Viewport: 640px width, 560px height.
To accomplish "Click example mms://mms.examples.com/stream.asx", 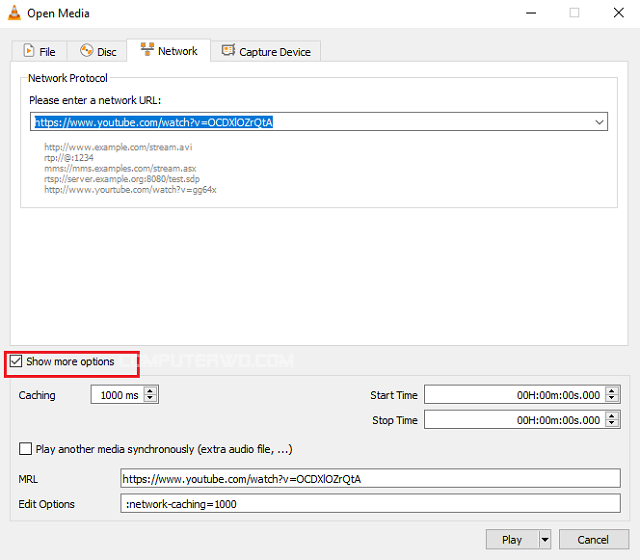I will pyautogui.click(x=120, y=168).
